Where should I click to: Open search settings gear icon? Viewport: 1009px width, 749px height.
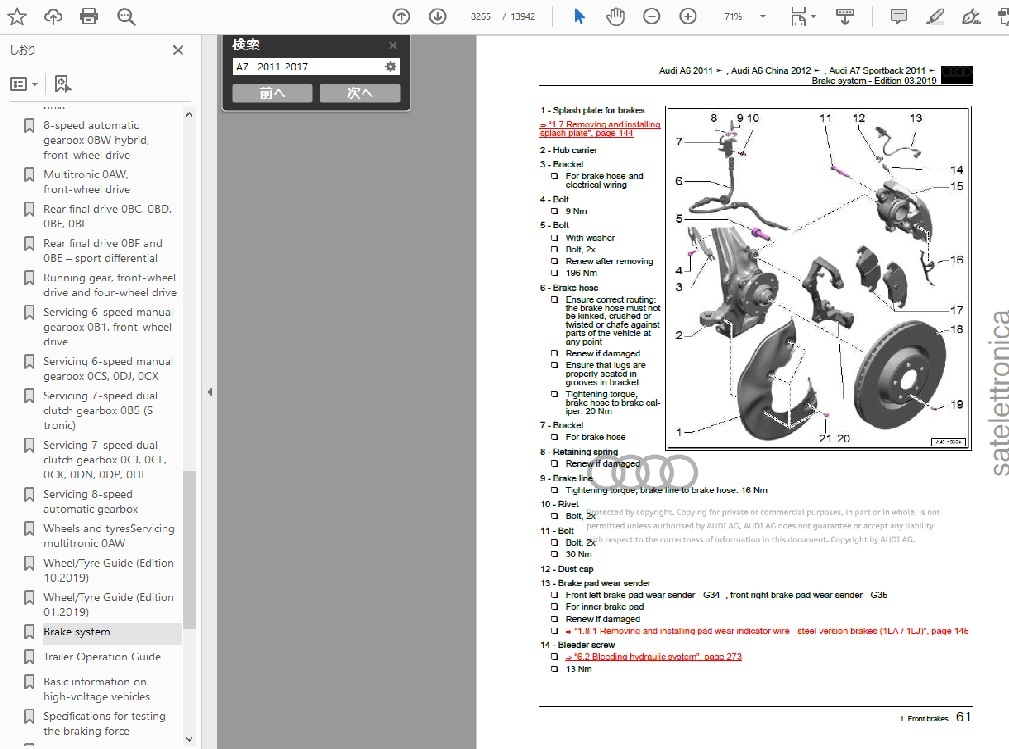click(x=391, y=66)
